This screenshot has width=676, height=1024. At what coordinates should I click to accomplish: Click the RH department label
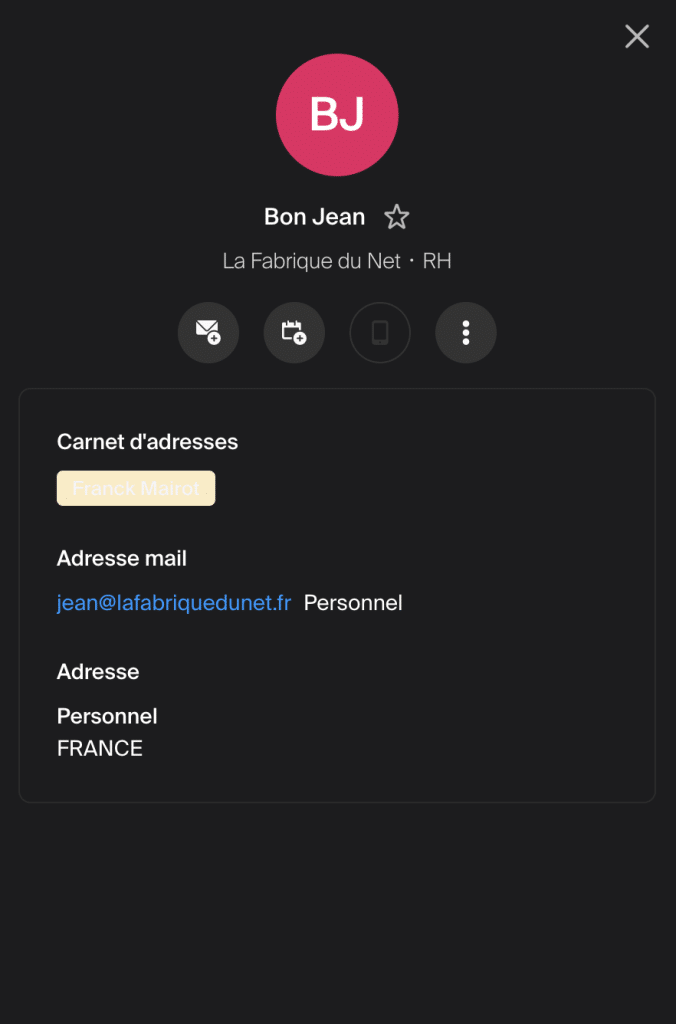point(437,261)
